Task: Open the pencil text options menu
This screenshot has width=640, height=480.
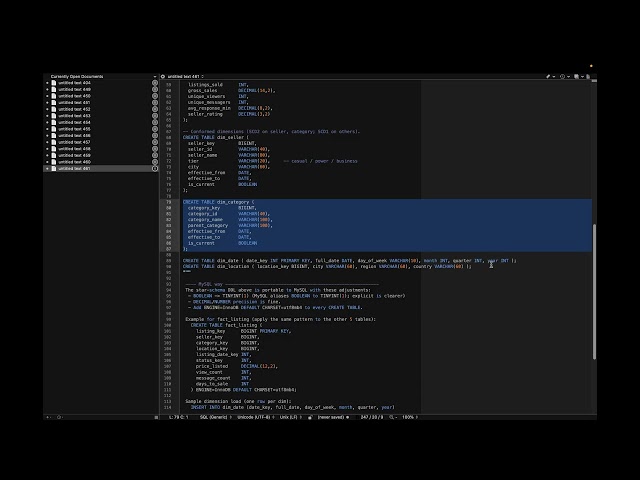Action: [550, 76]
